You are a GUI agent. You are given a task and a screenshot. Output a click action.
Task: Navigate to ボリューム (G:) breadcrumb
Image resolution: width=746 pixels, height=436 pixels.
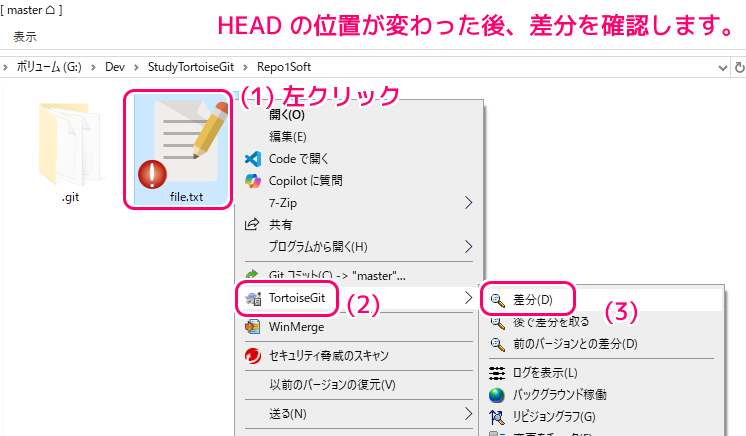tap(49, 67)
